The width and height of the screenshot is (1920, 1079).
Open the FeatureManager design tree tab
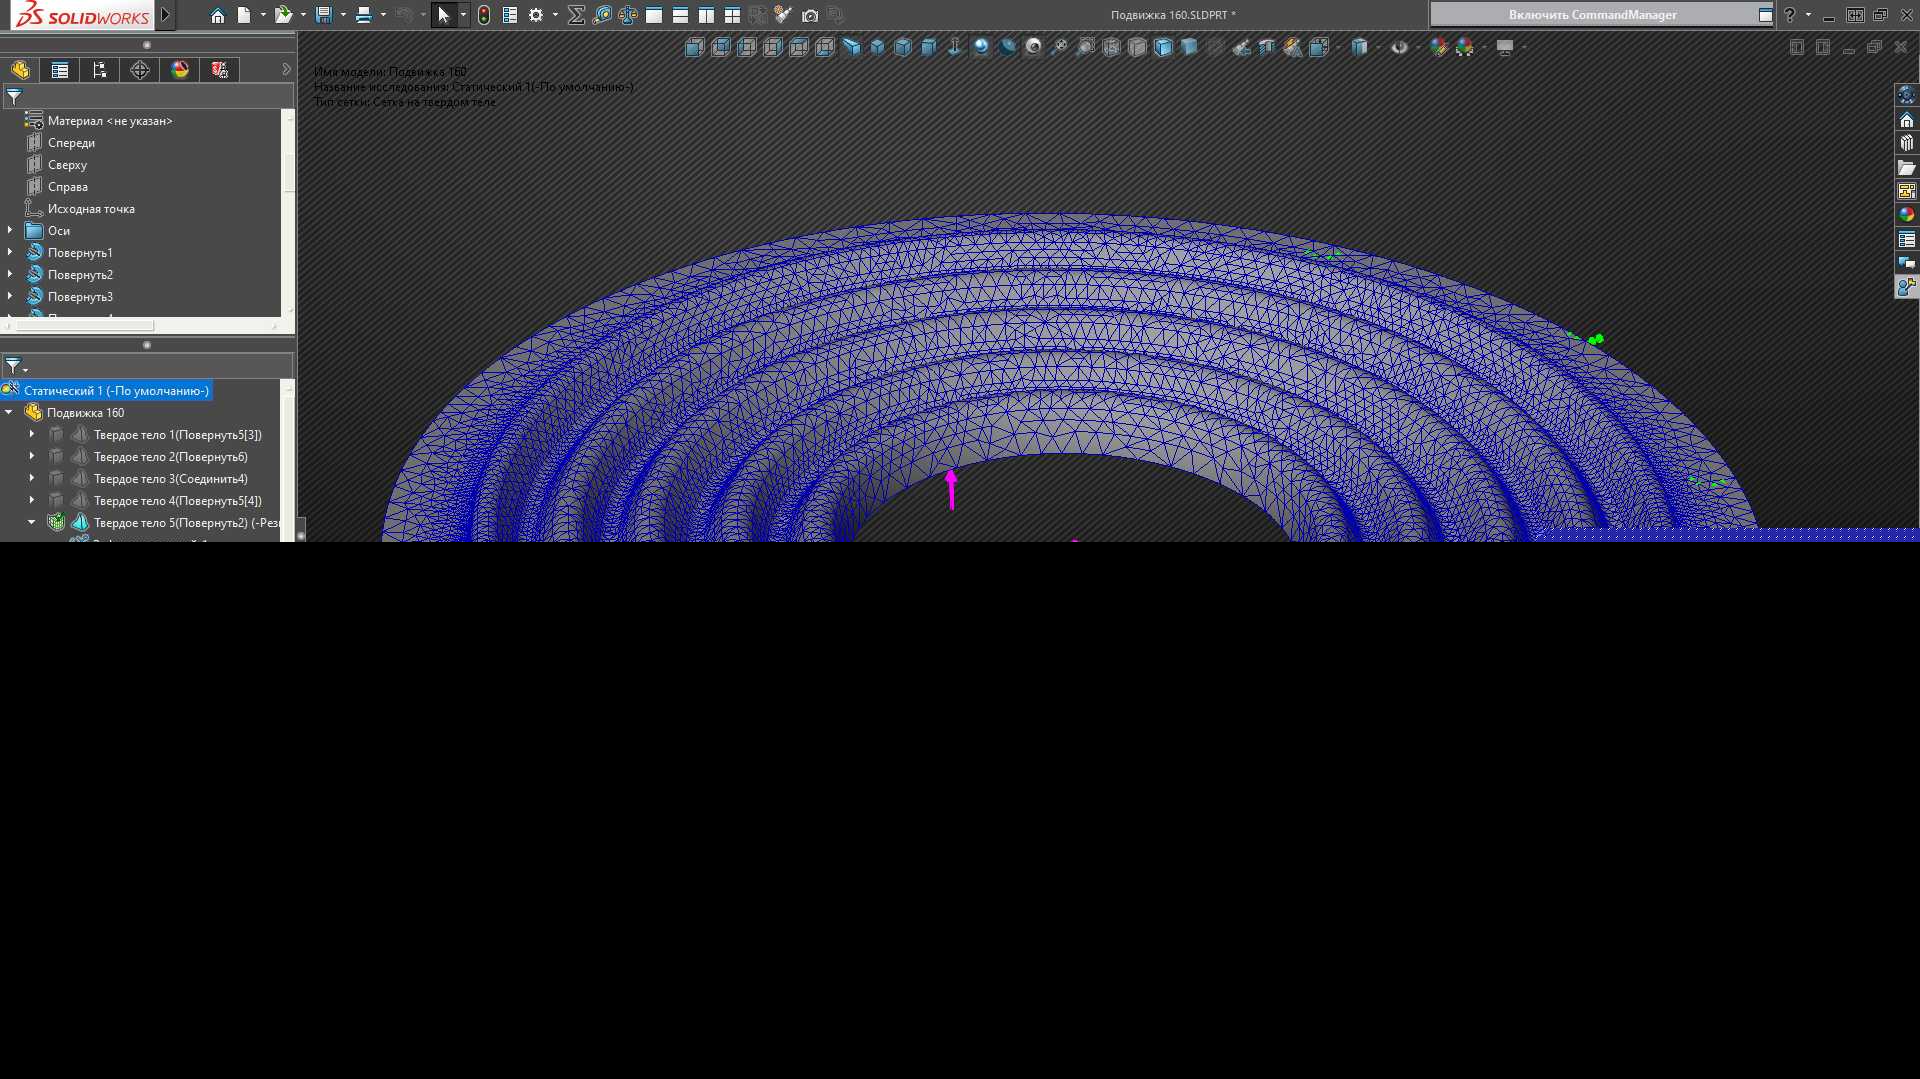click(x=20, y=69)
